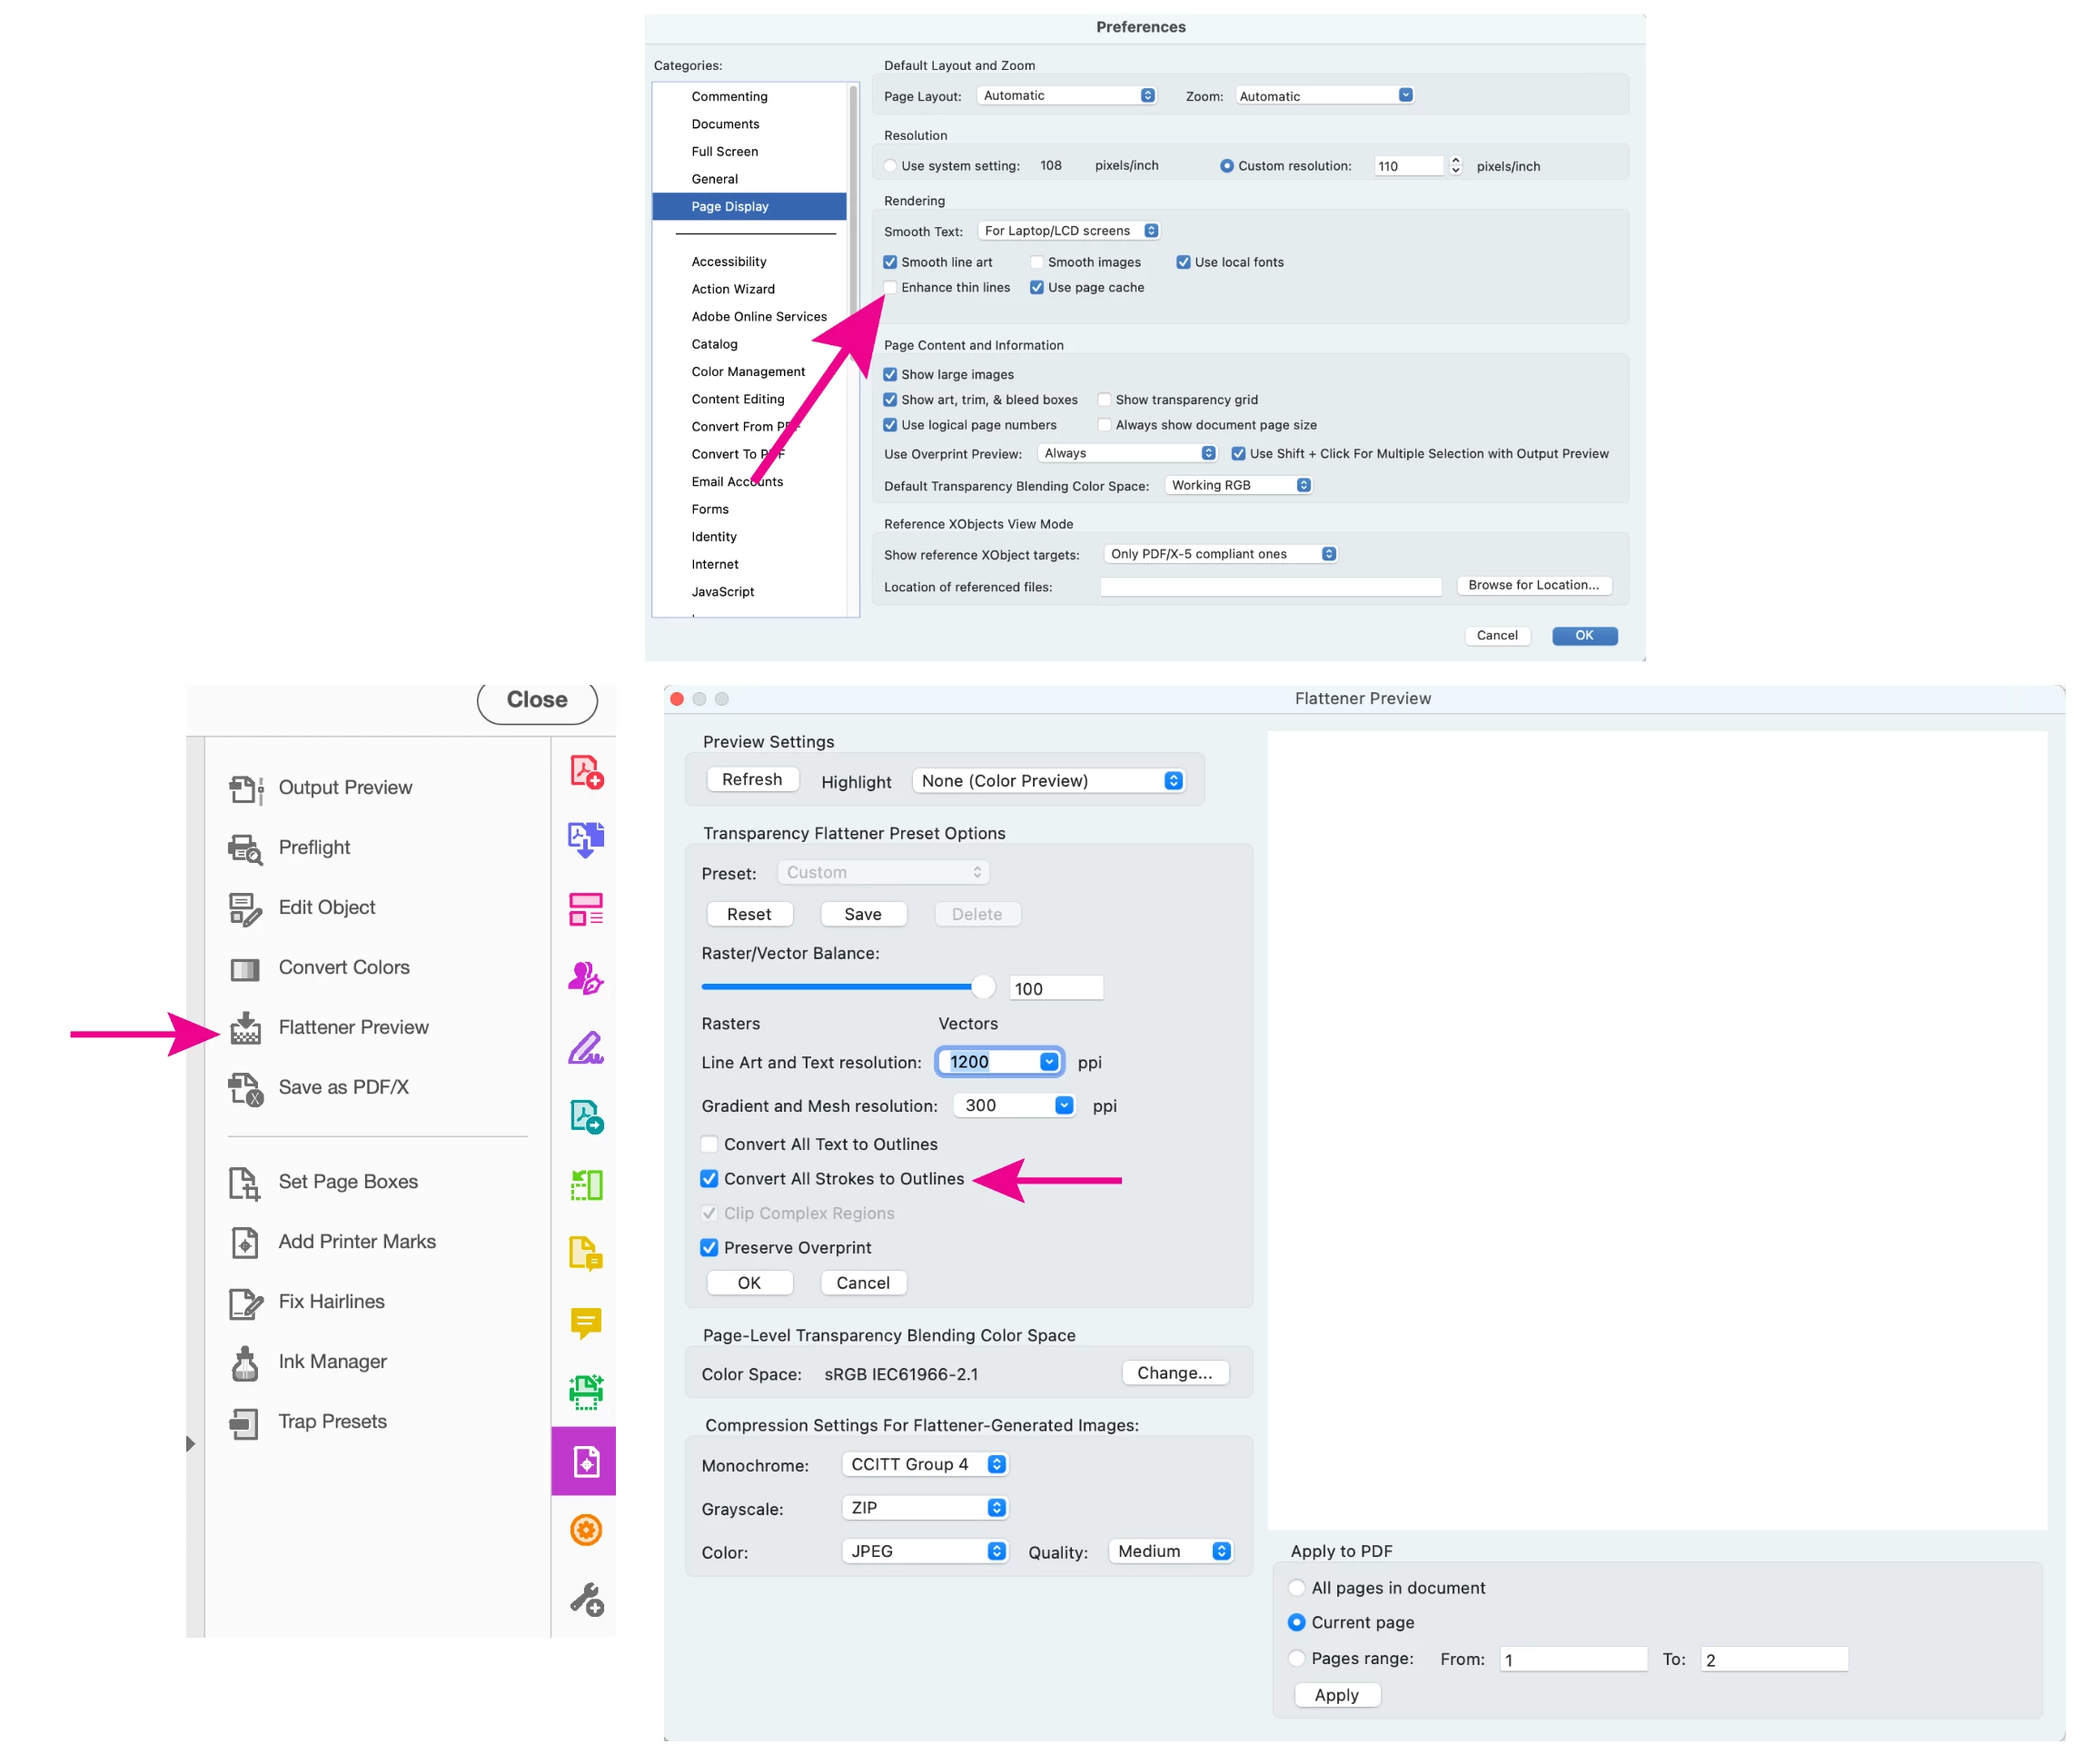Select All pages in document radio
2093x1764 pixels.
[1296, 1588]
